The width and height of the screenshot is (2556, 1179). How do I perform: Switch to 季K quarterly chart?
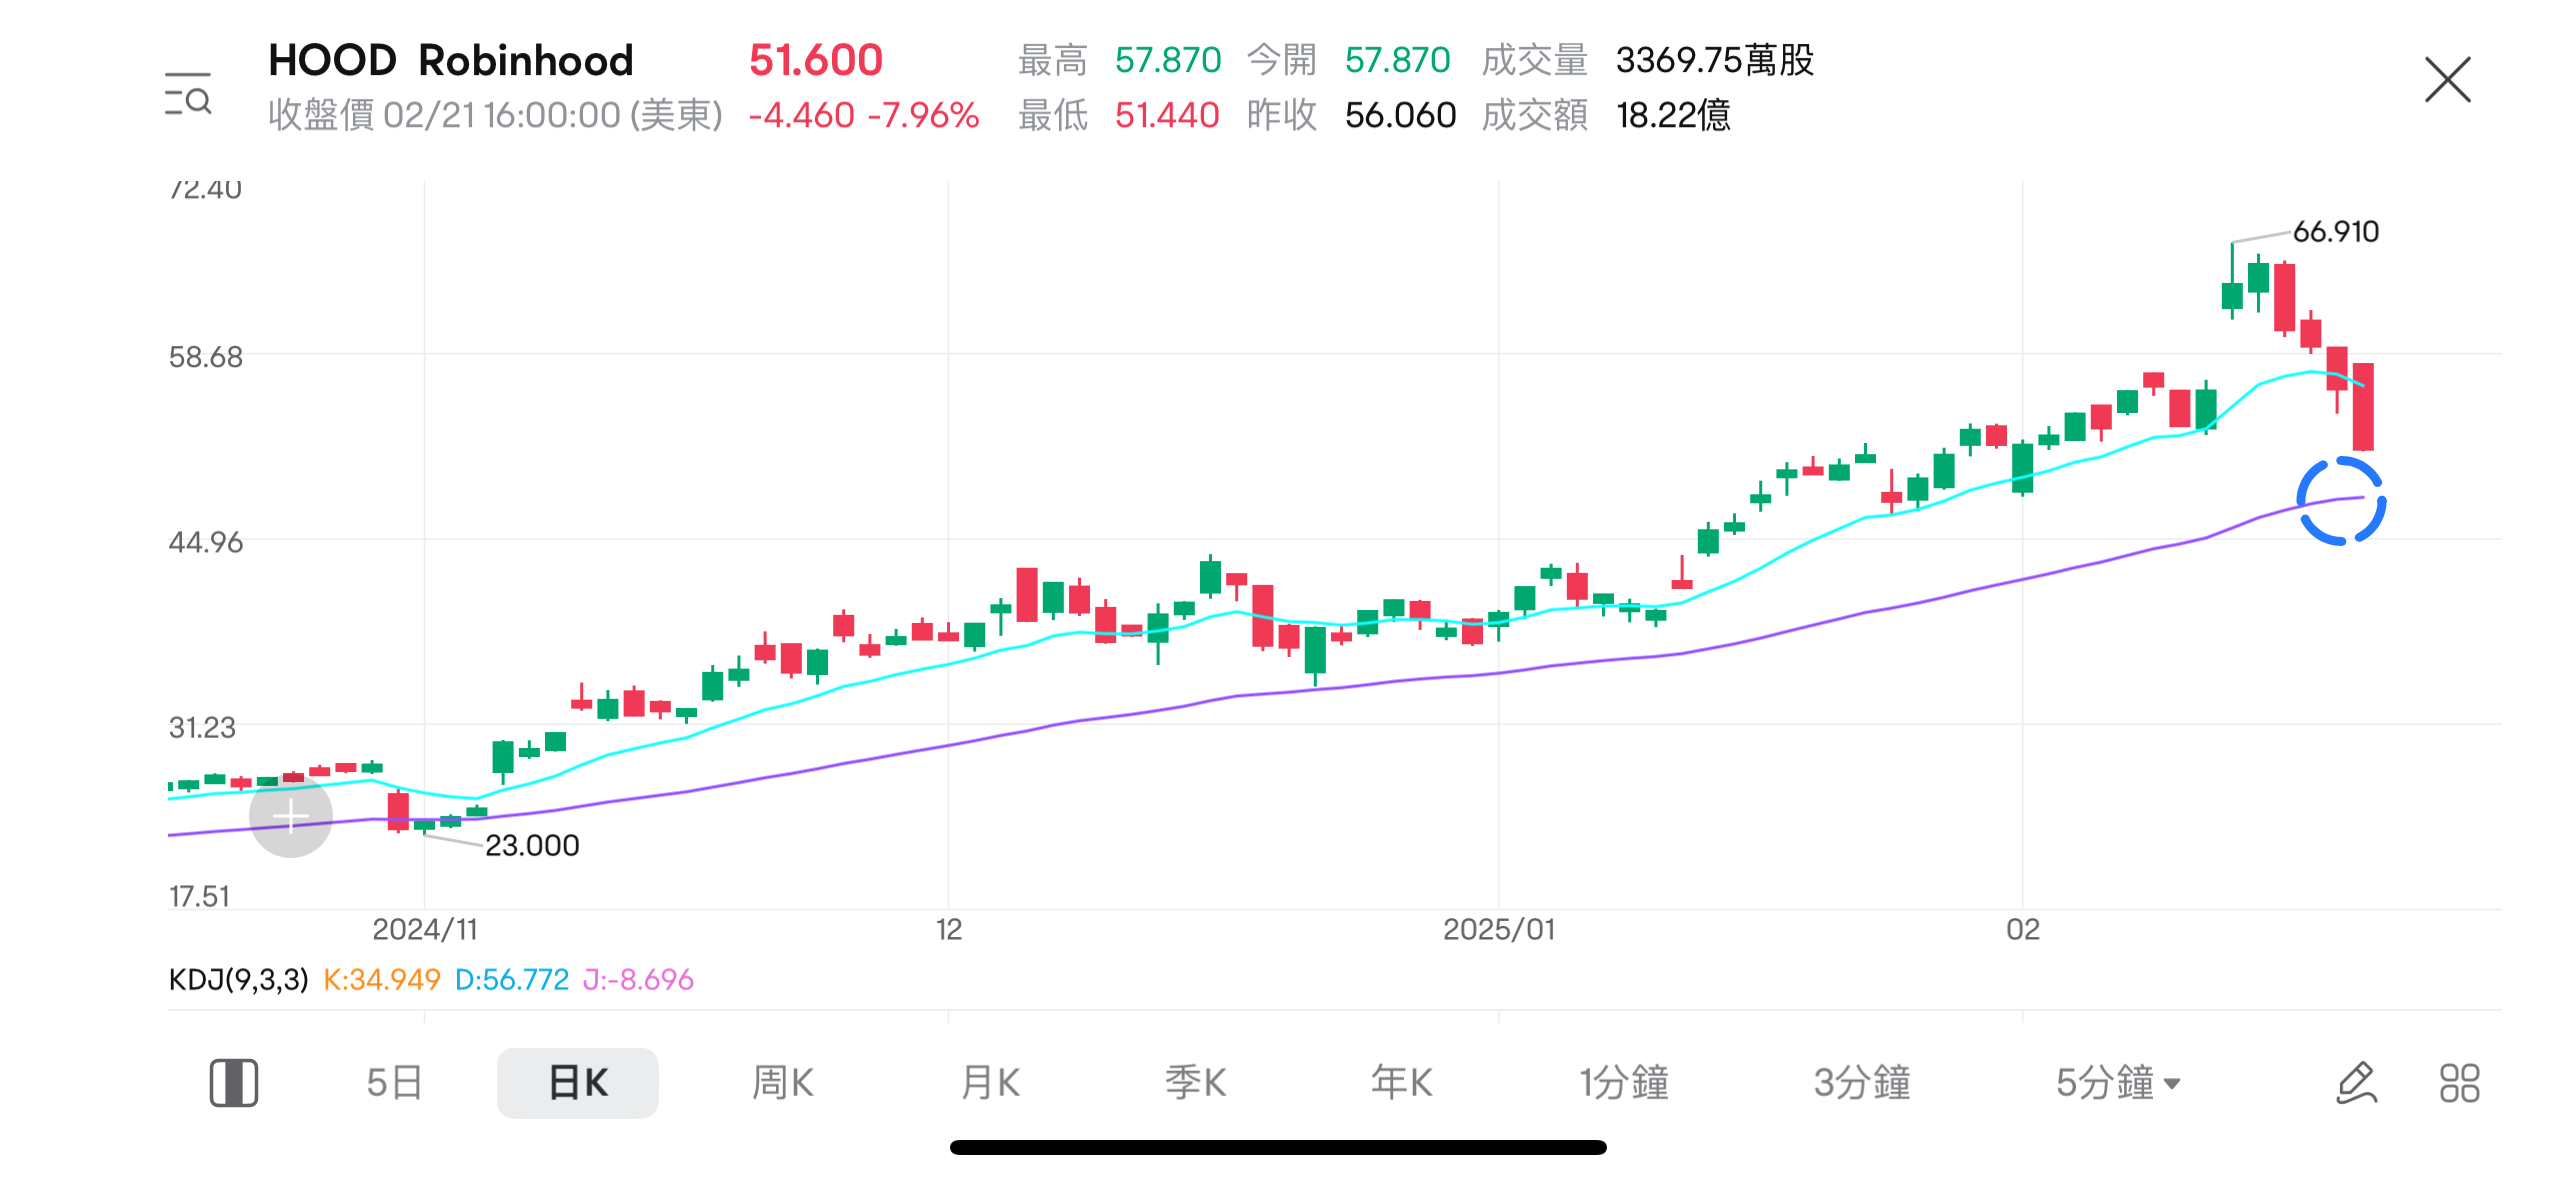1195,1083
